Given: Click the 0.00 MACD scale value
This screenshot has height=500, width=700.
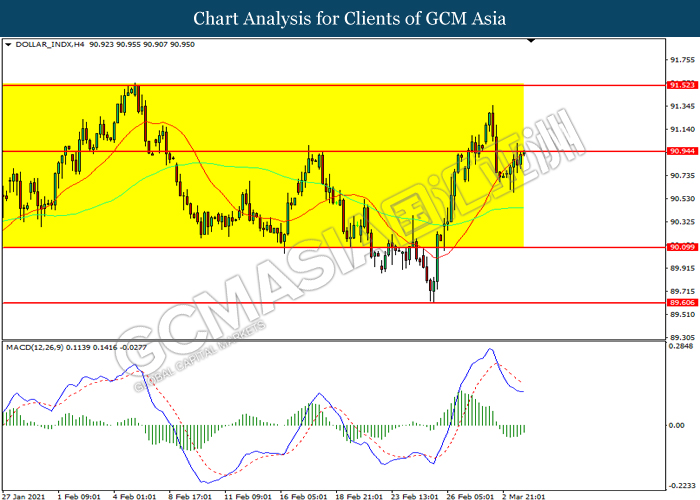Looking at the screenshot, I should tap(677, 425).
